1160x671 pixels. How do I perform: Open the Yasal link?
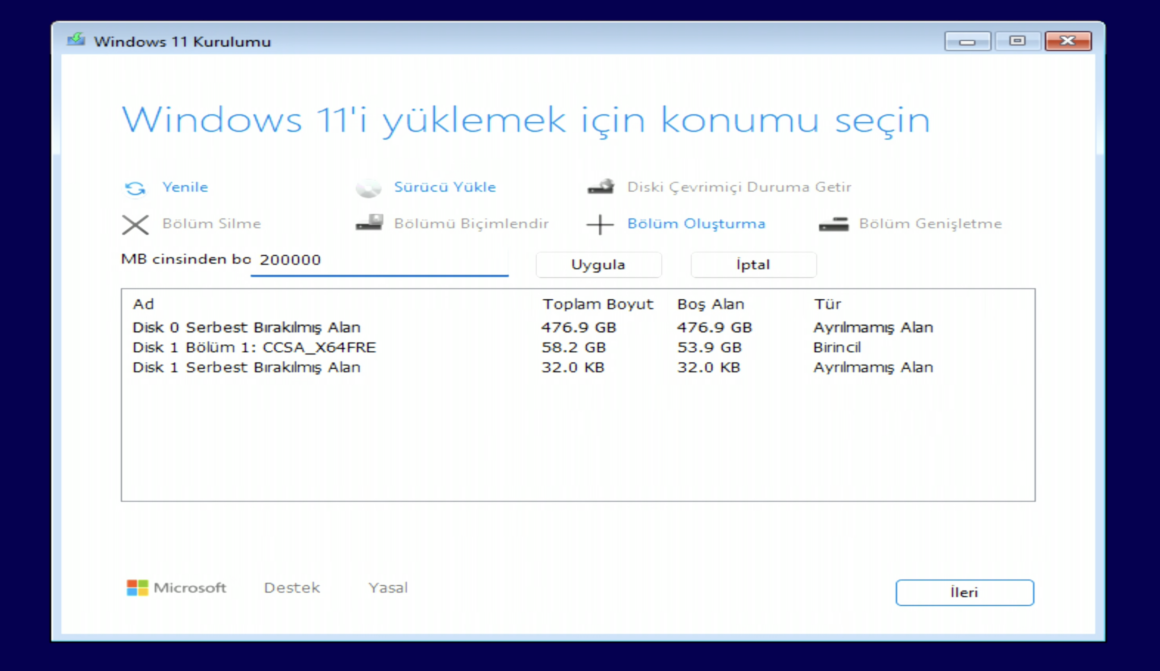[388, 587]
